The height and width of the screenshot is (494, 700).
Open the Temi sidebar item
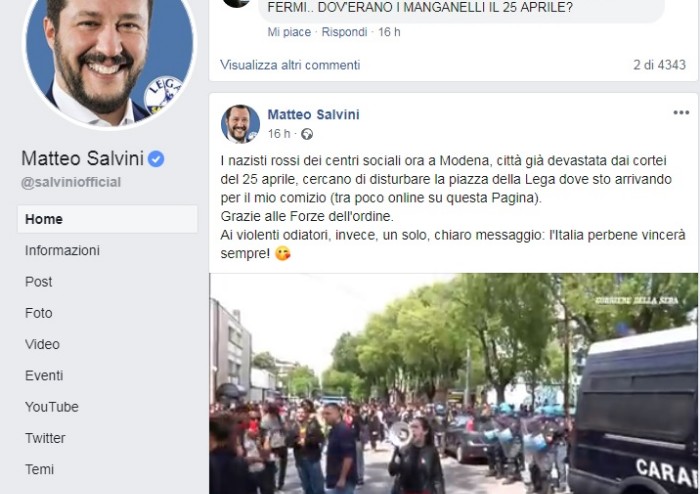point(39,469)
